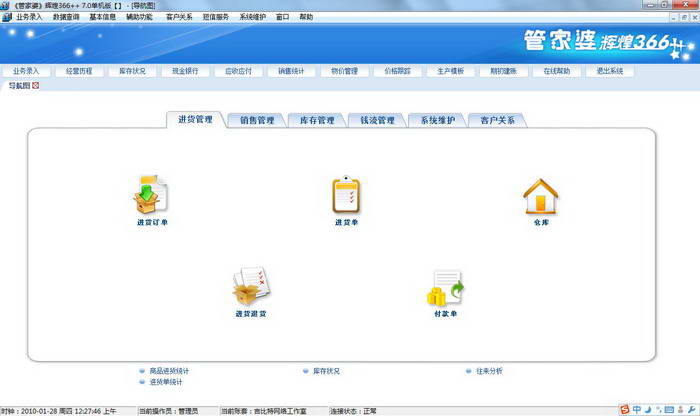Viewport: 700px width, 416px height.
Task: Click the application icon in menu bar
Action: click(7, 17)
